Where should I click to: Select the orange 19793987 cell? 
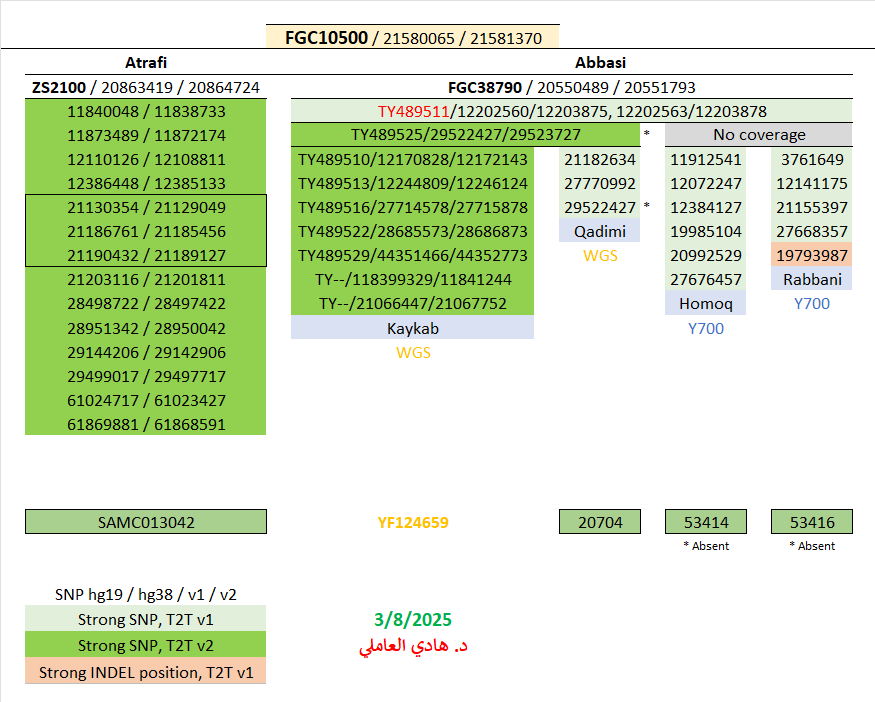click(811, 255)
